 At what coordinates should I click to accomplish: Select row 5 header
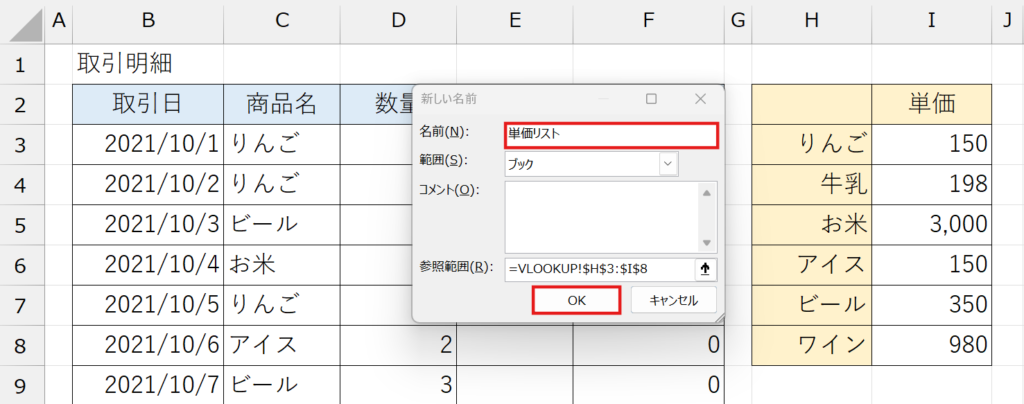tap(23, 225)
